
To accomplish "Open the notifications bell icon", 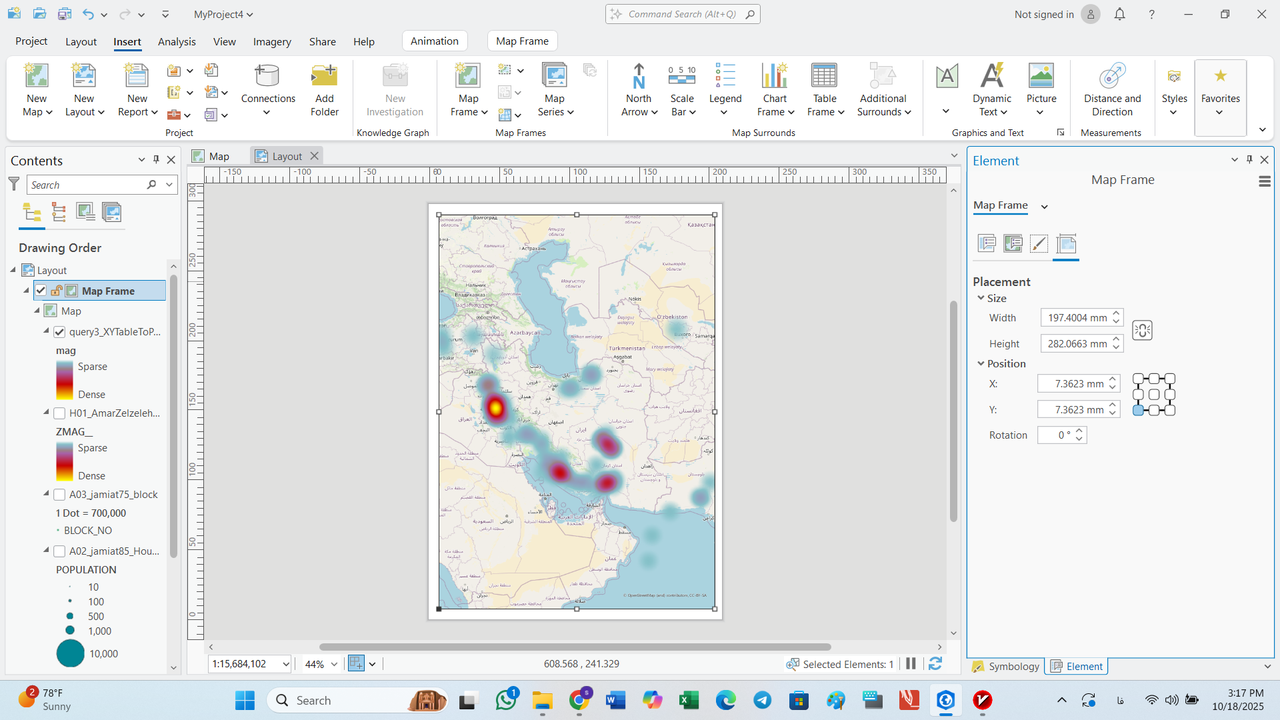I will [1120, 15].
